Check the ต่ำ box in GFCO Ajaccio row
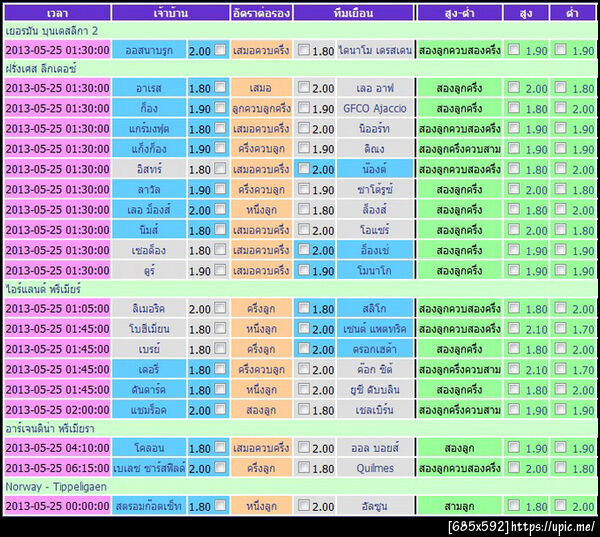 [x=561, y=108]
